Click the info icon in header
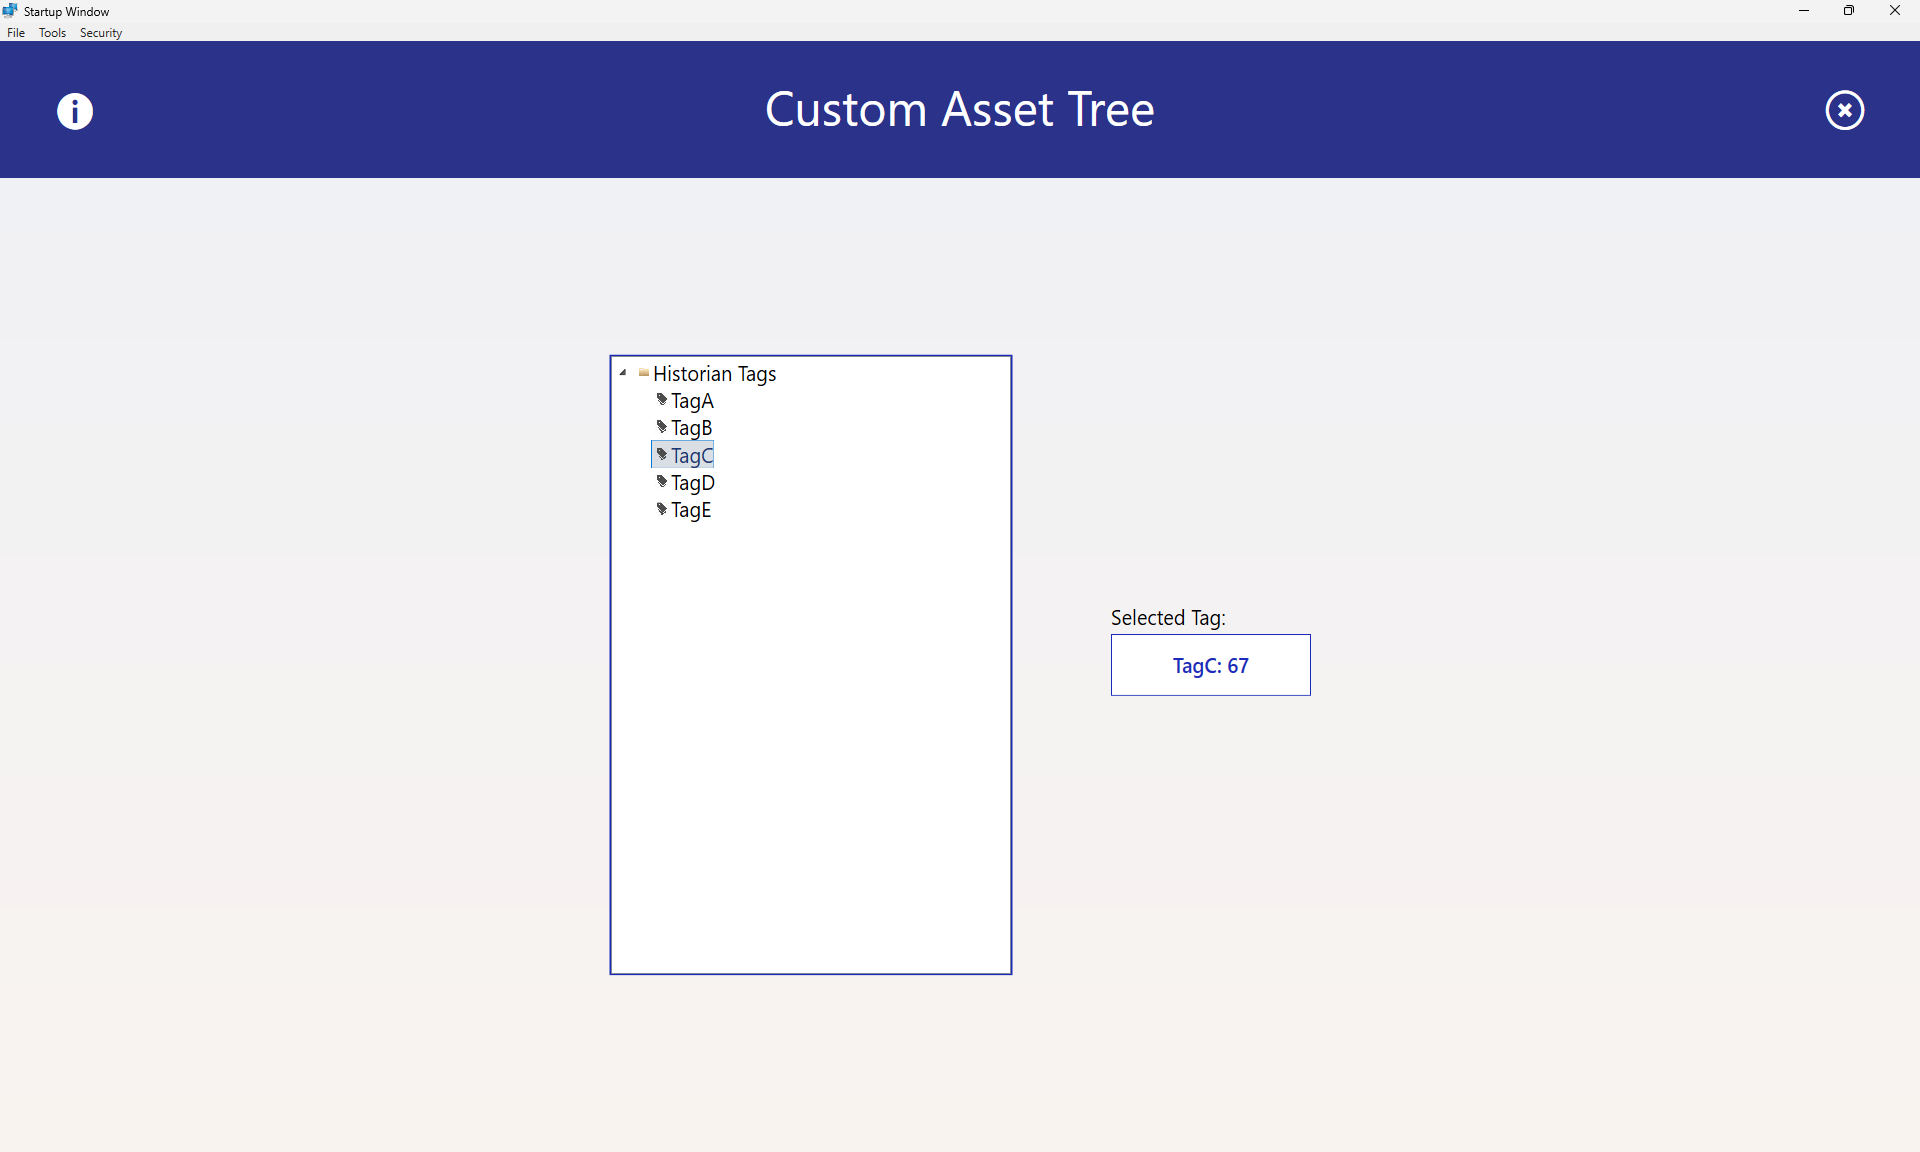This screenshot has width=1920, height=1152. point(75,111)
